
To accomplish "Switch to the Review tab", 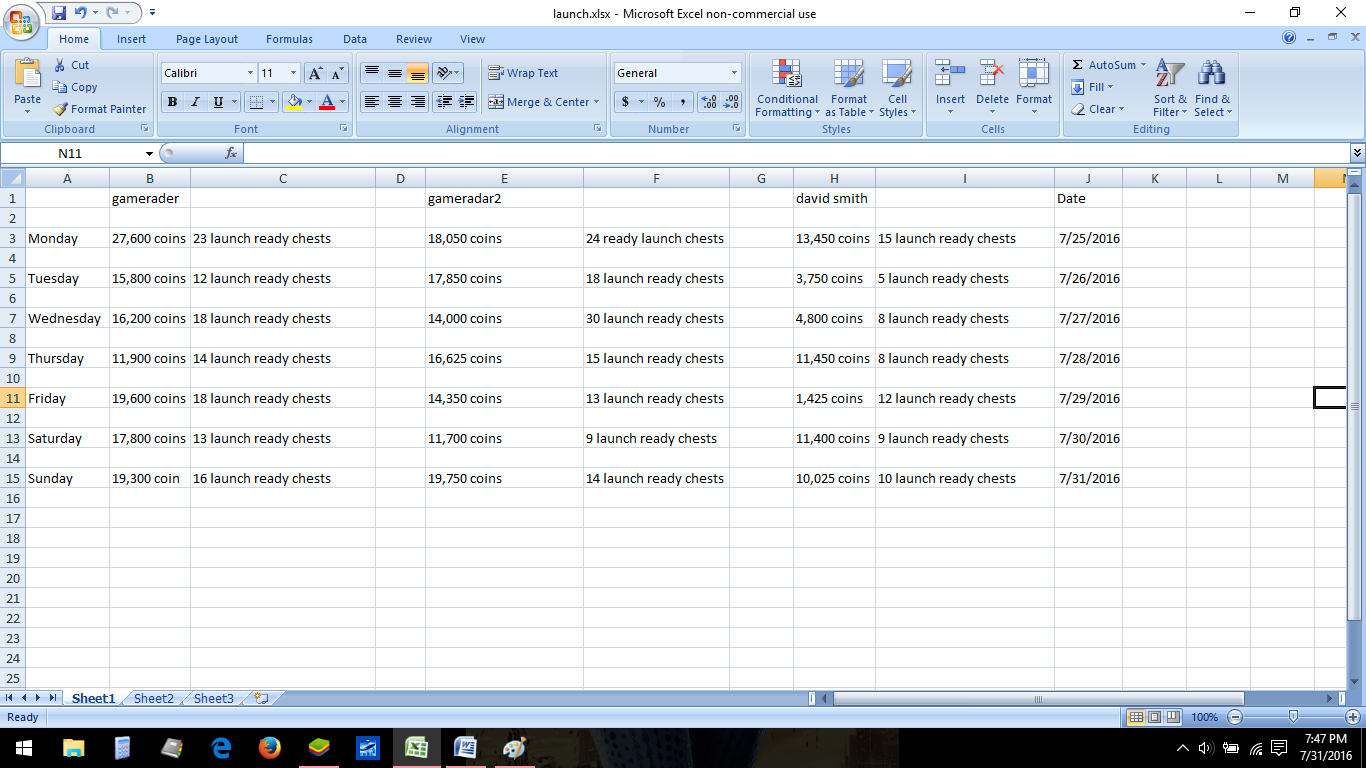I will click(414, 39).
